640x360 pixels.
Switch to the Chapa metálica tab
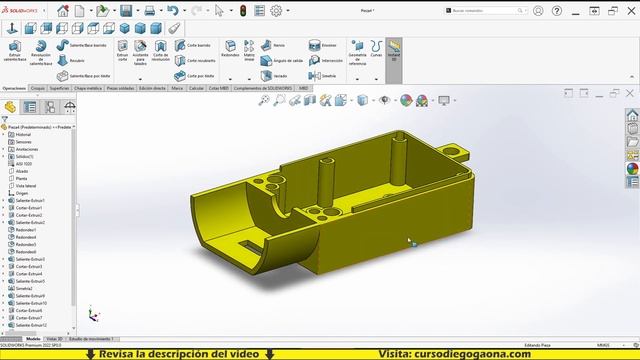coord(88,88)
